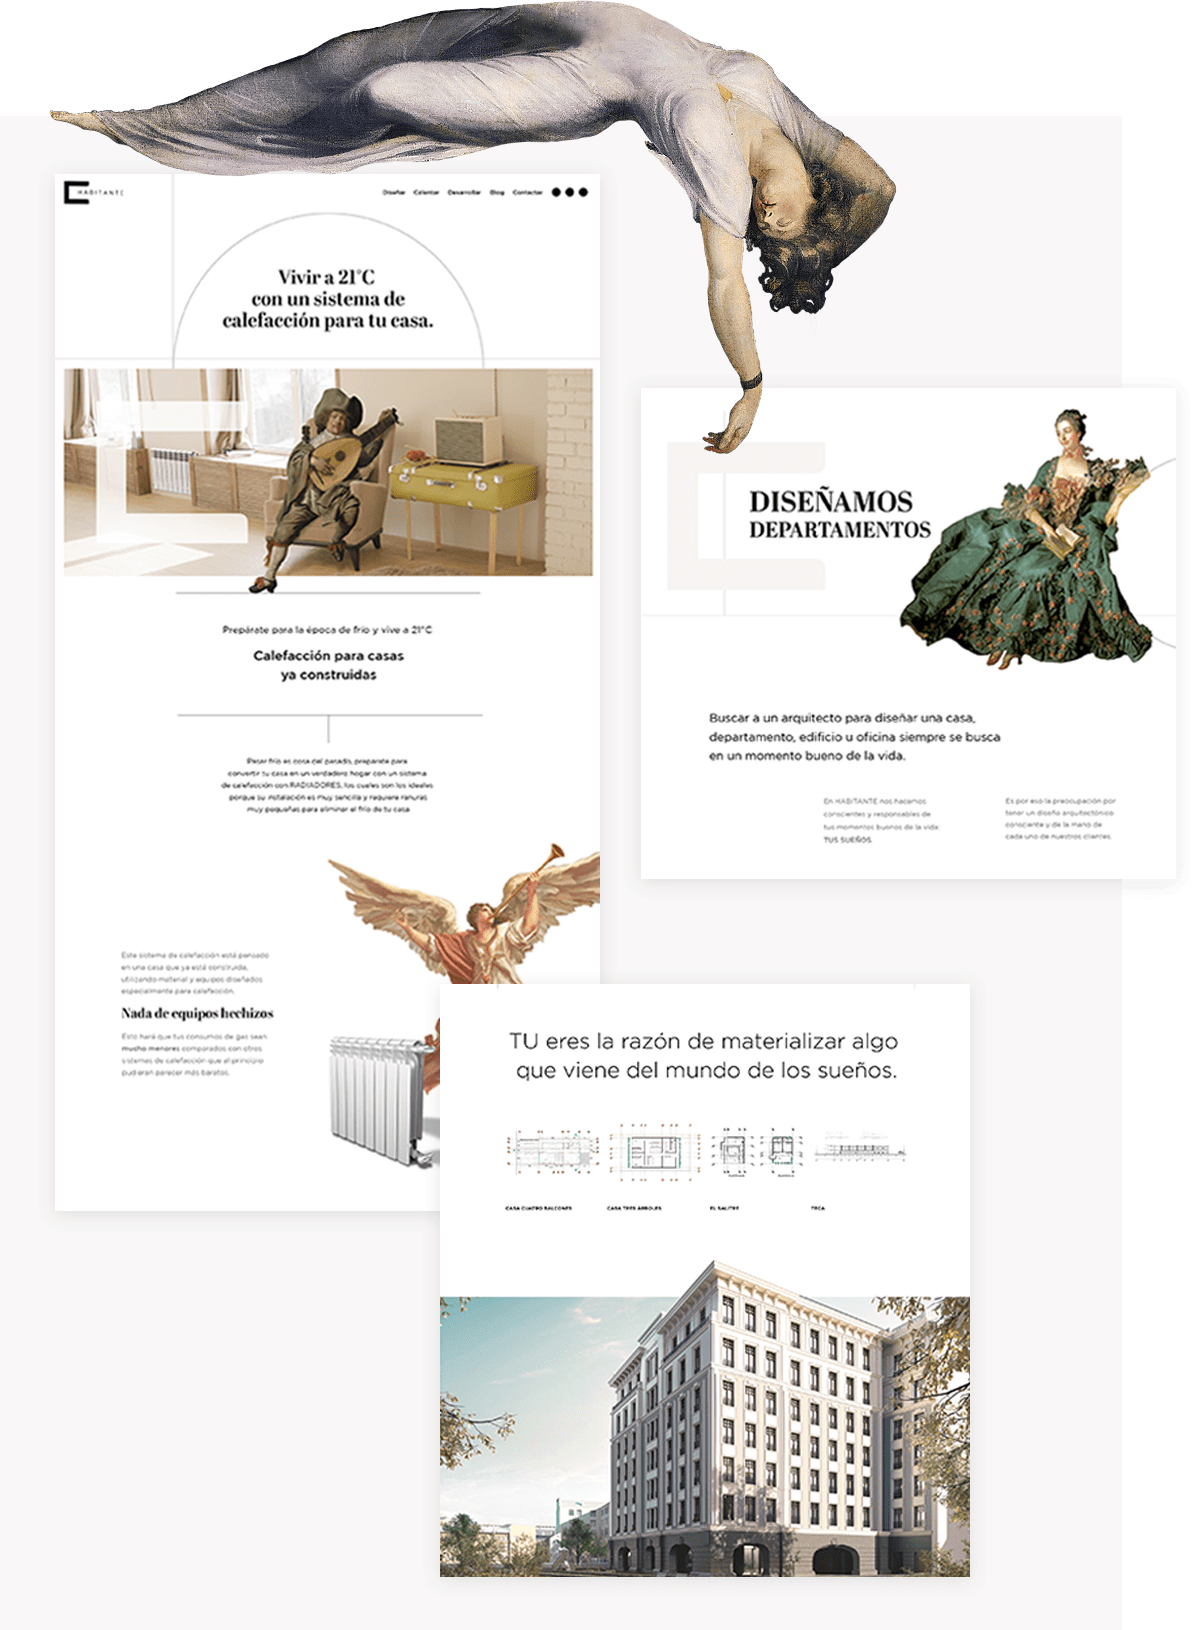This screenshot has width=1200, height=1630.
Task: Open the Calentar nav item
Action: coord(426,192)
